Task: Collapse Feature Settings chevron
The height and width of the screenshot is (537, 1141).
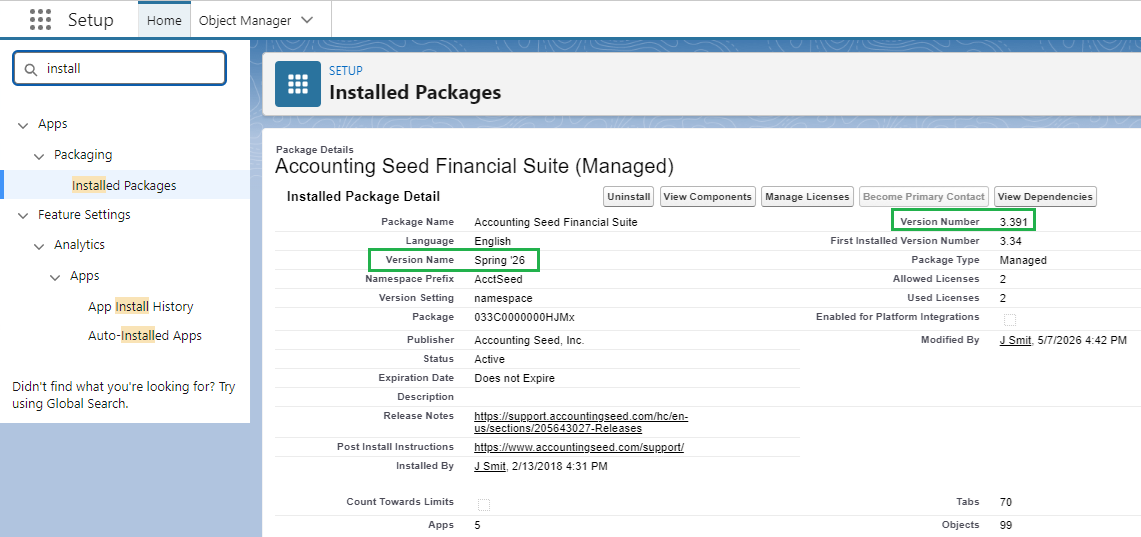Action: click(x=22, y=216)
